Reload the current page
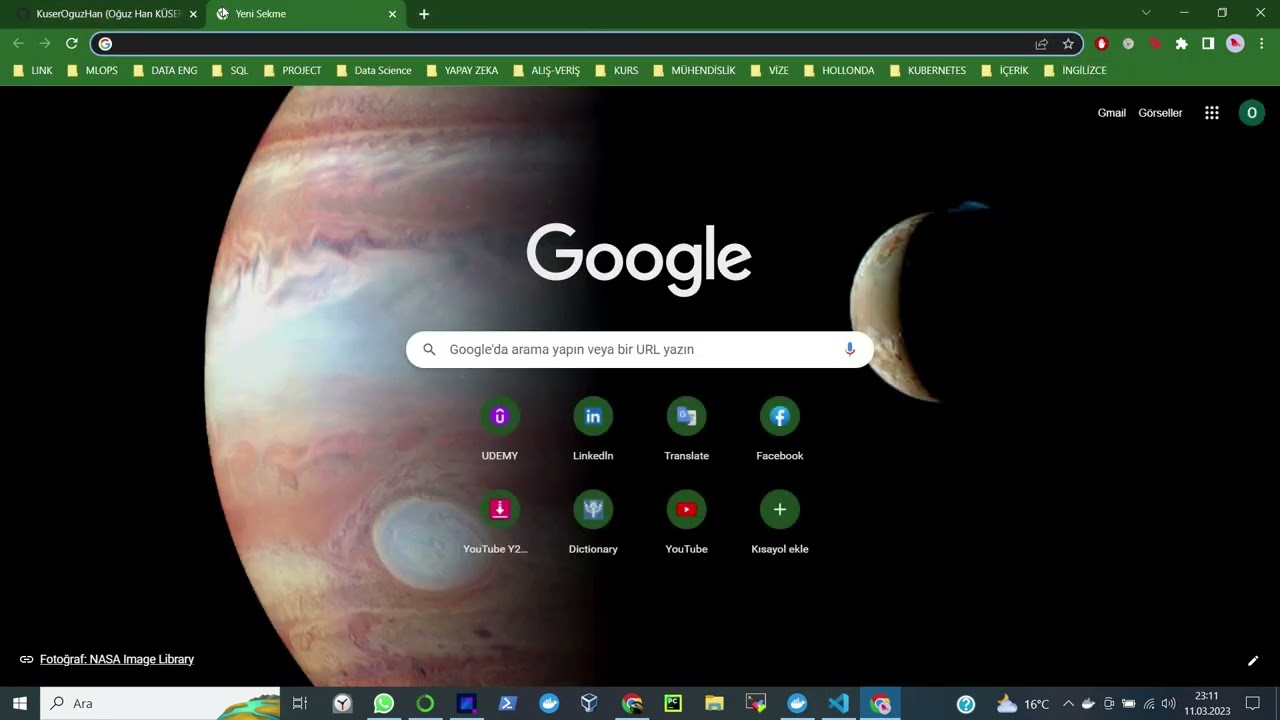The height and width of the screenshot is (720, 1280). click(x=72, y=43)
